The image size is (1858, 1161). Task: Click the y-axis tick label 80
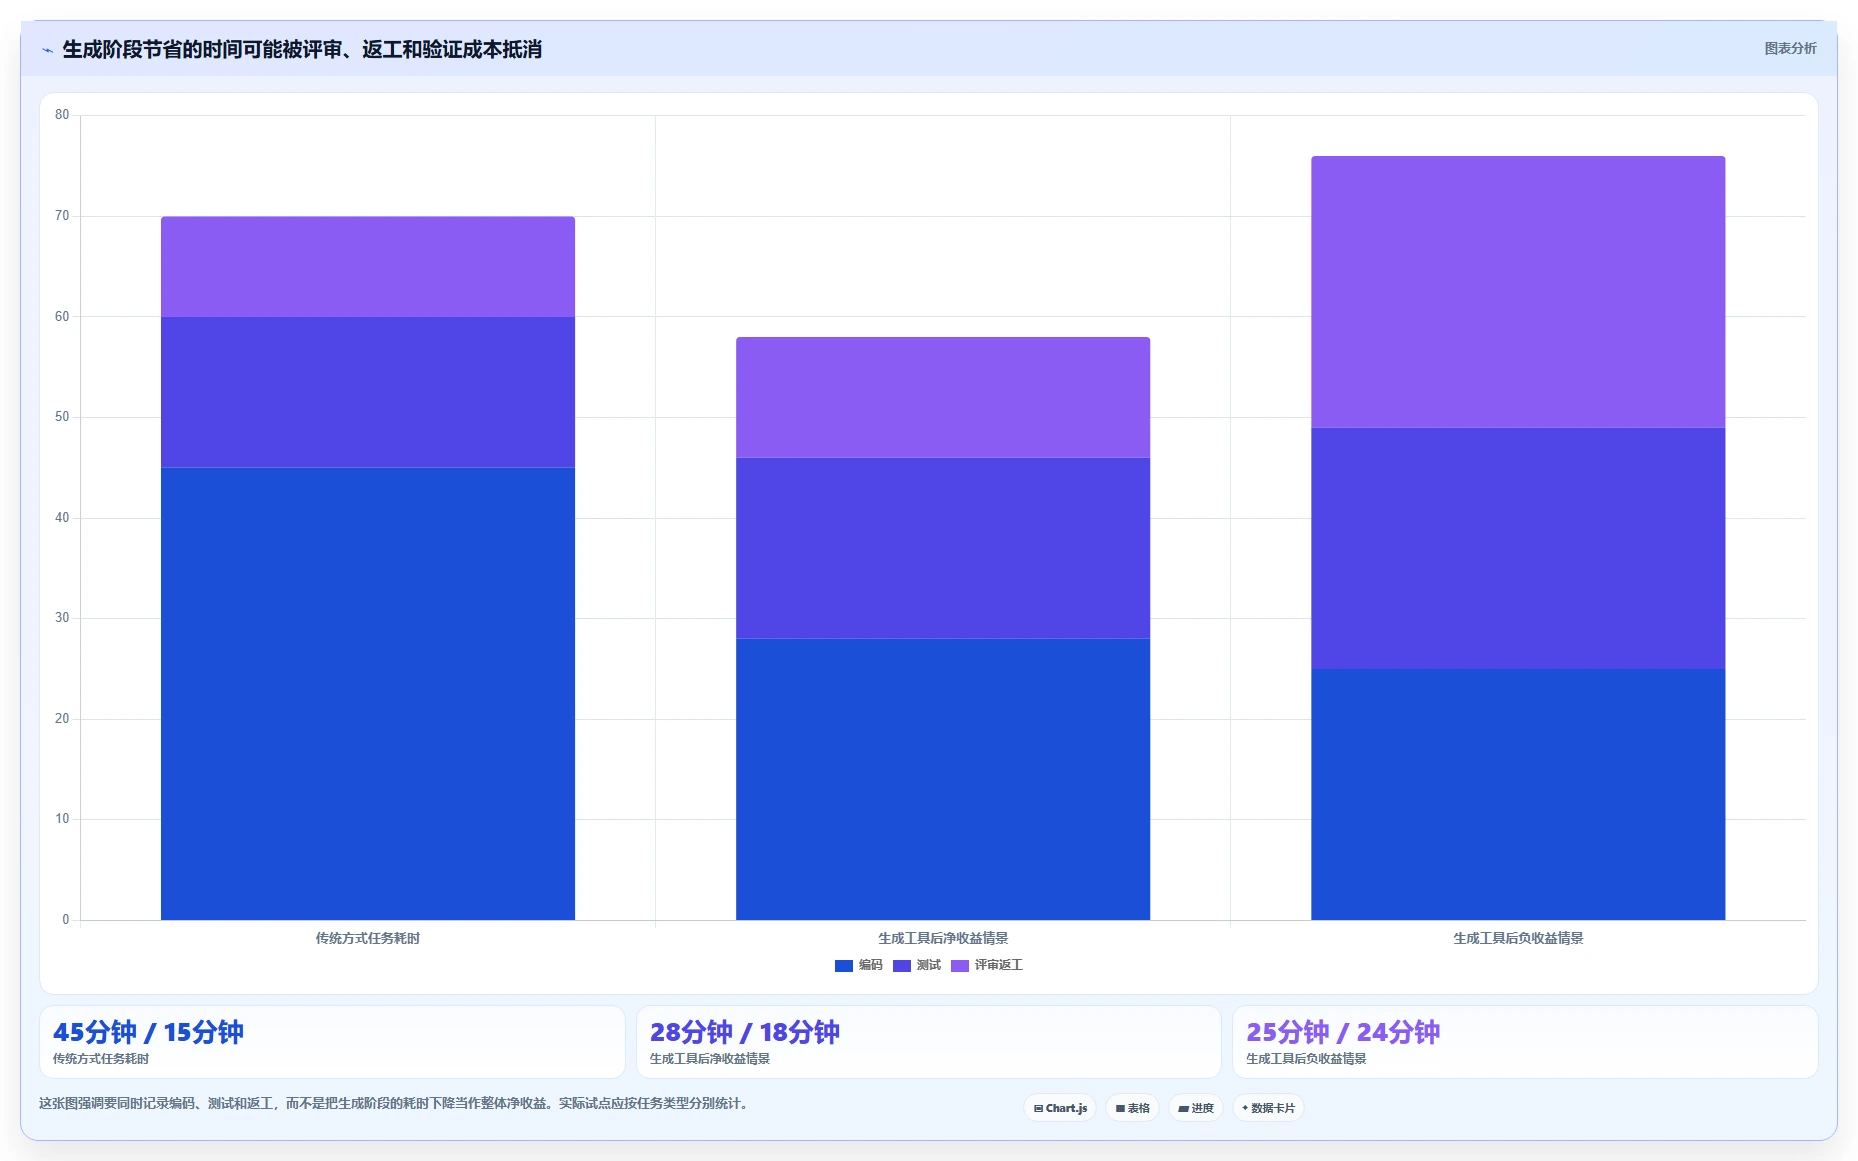click(x=62, y=115)
